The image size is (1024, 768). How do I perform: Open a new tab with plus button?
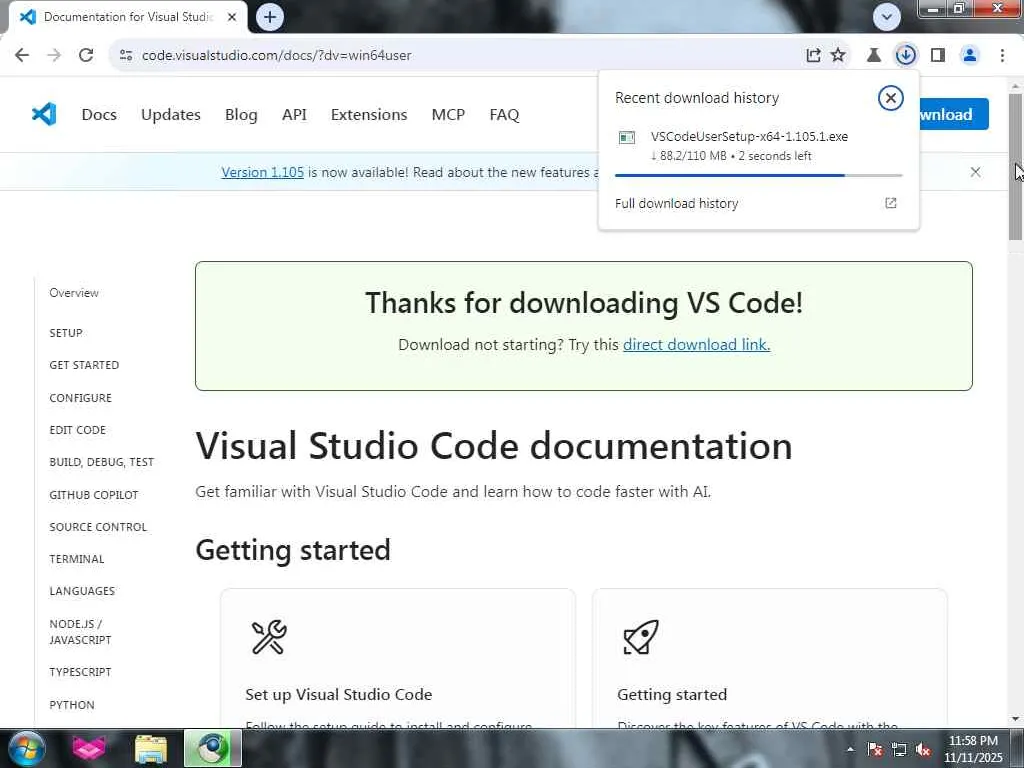270,17
